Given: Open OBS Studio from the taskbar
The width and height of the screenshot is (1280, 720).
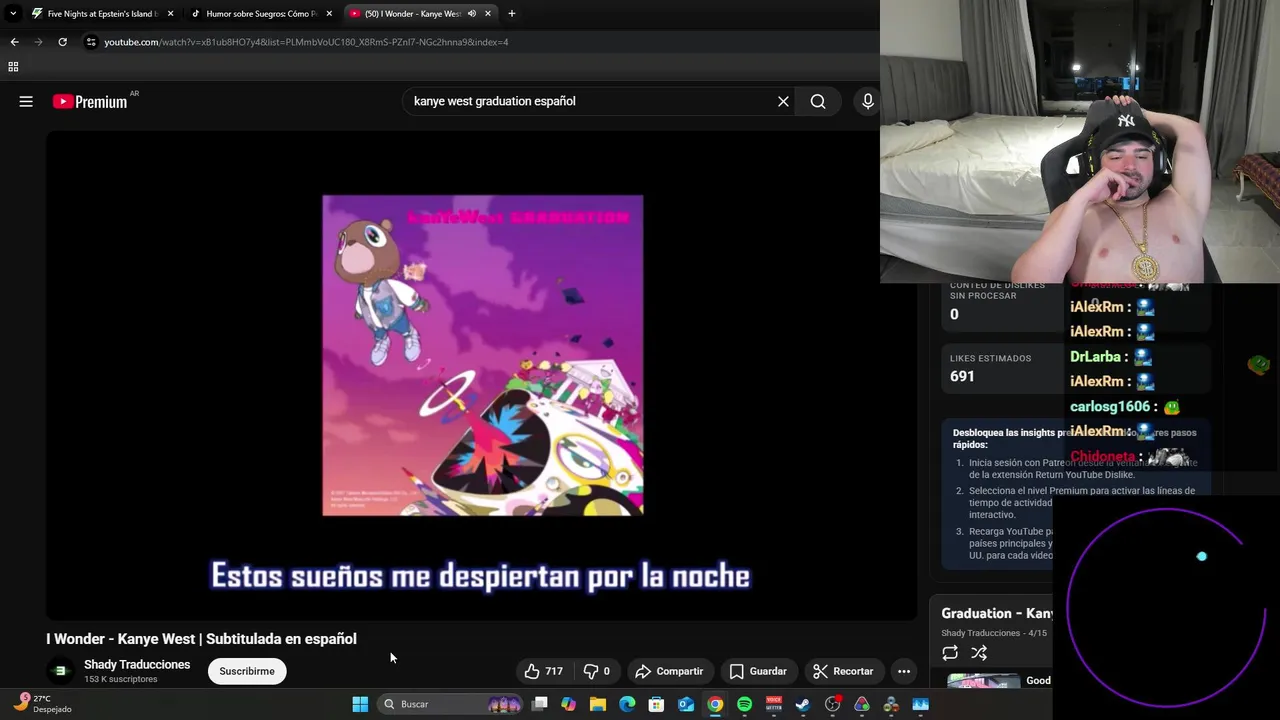Looking at the screenshot, I should 832,704.
